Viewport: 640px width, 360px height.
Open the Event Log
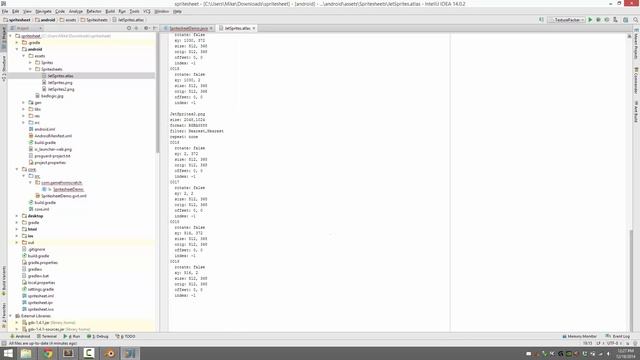(x=618, y=336)
